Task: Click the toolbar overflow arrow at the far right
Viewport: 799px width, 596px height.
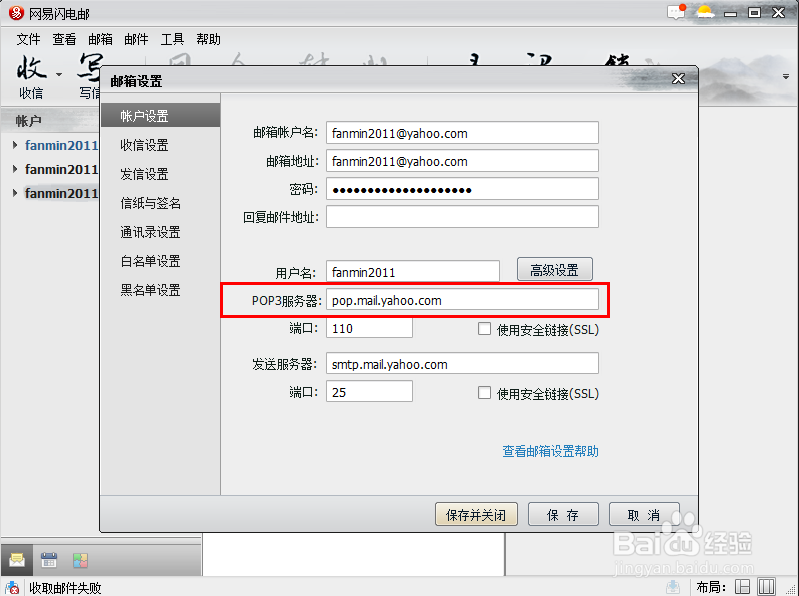Action: click(786, 77)
